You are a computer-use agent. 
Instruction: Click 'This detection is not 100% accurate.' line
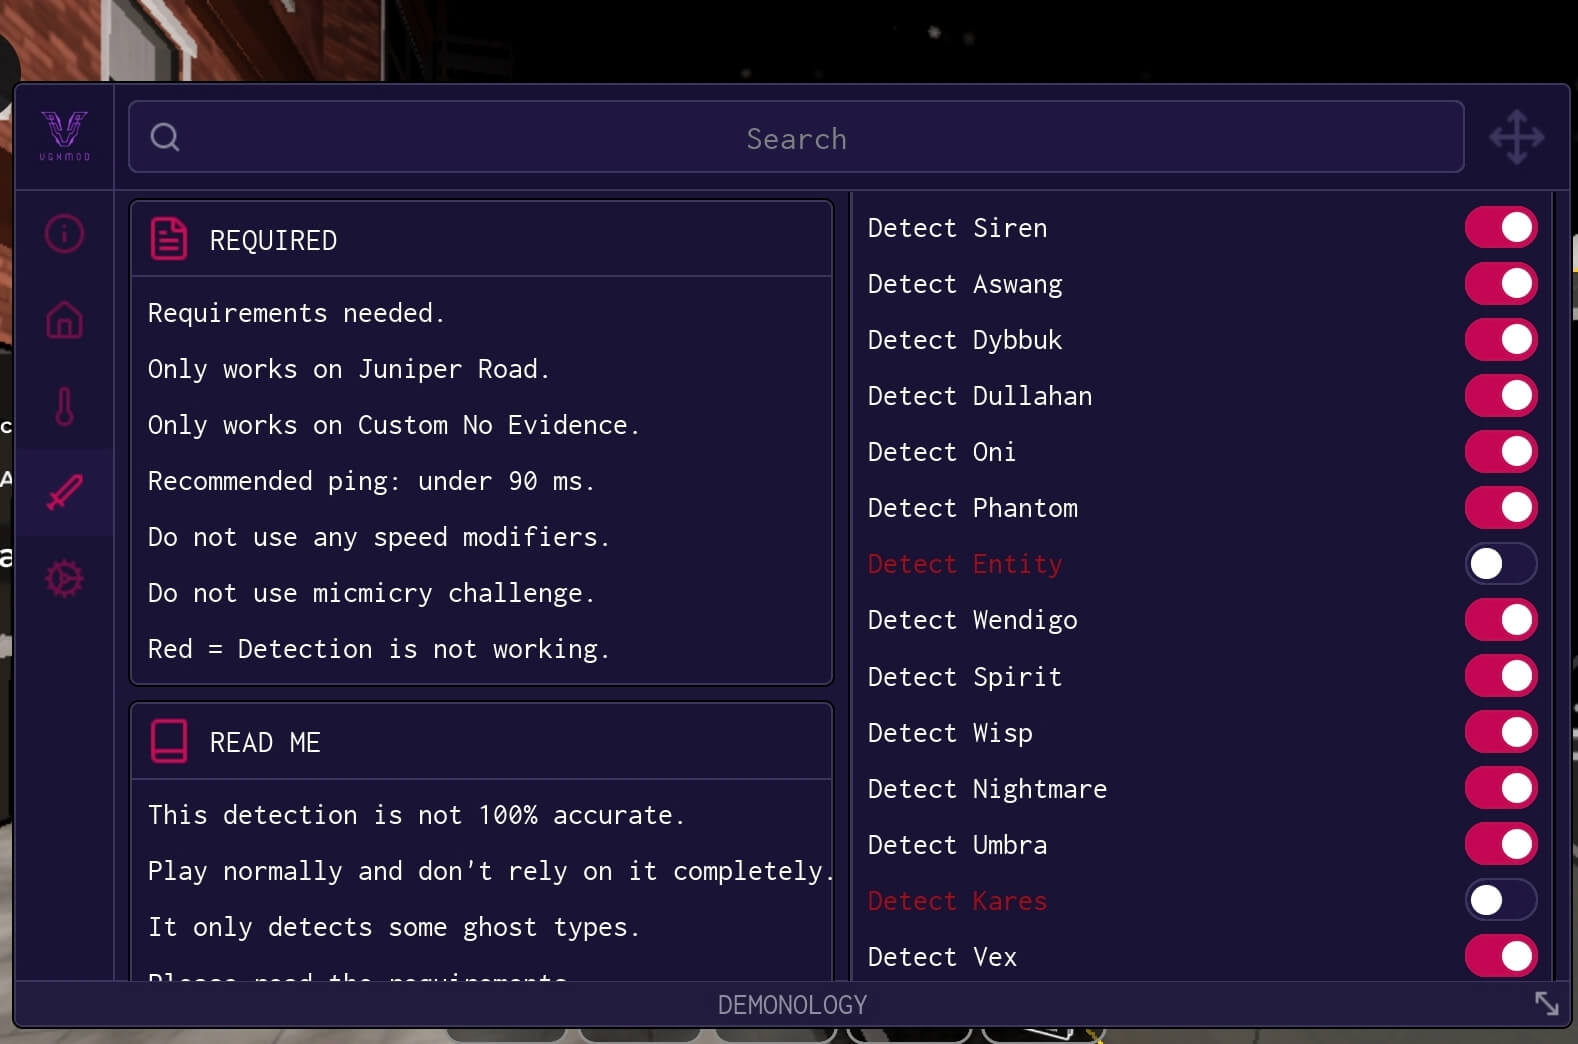coord(416,815)
